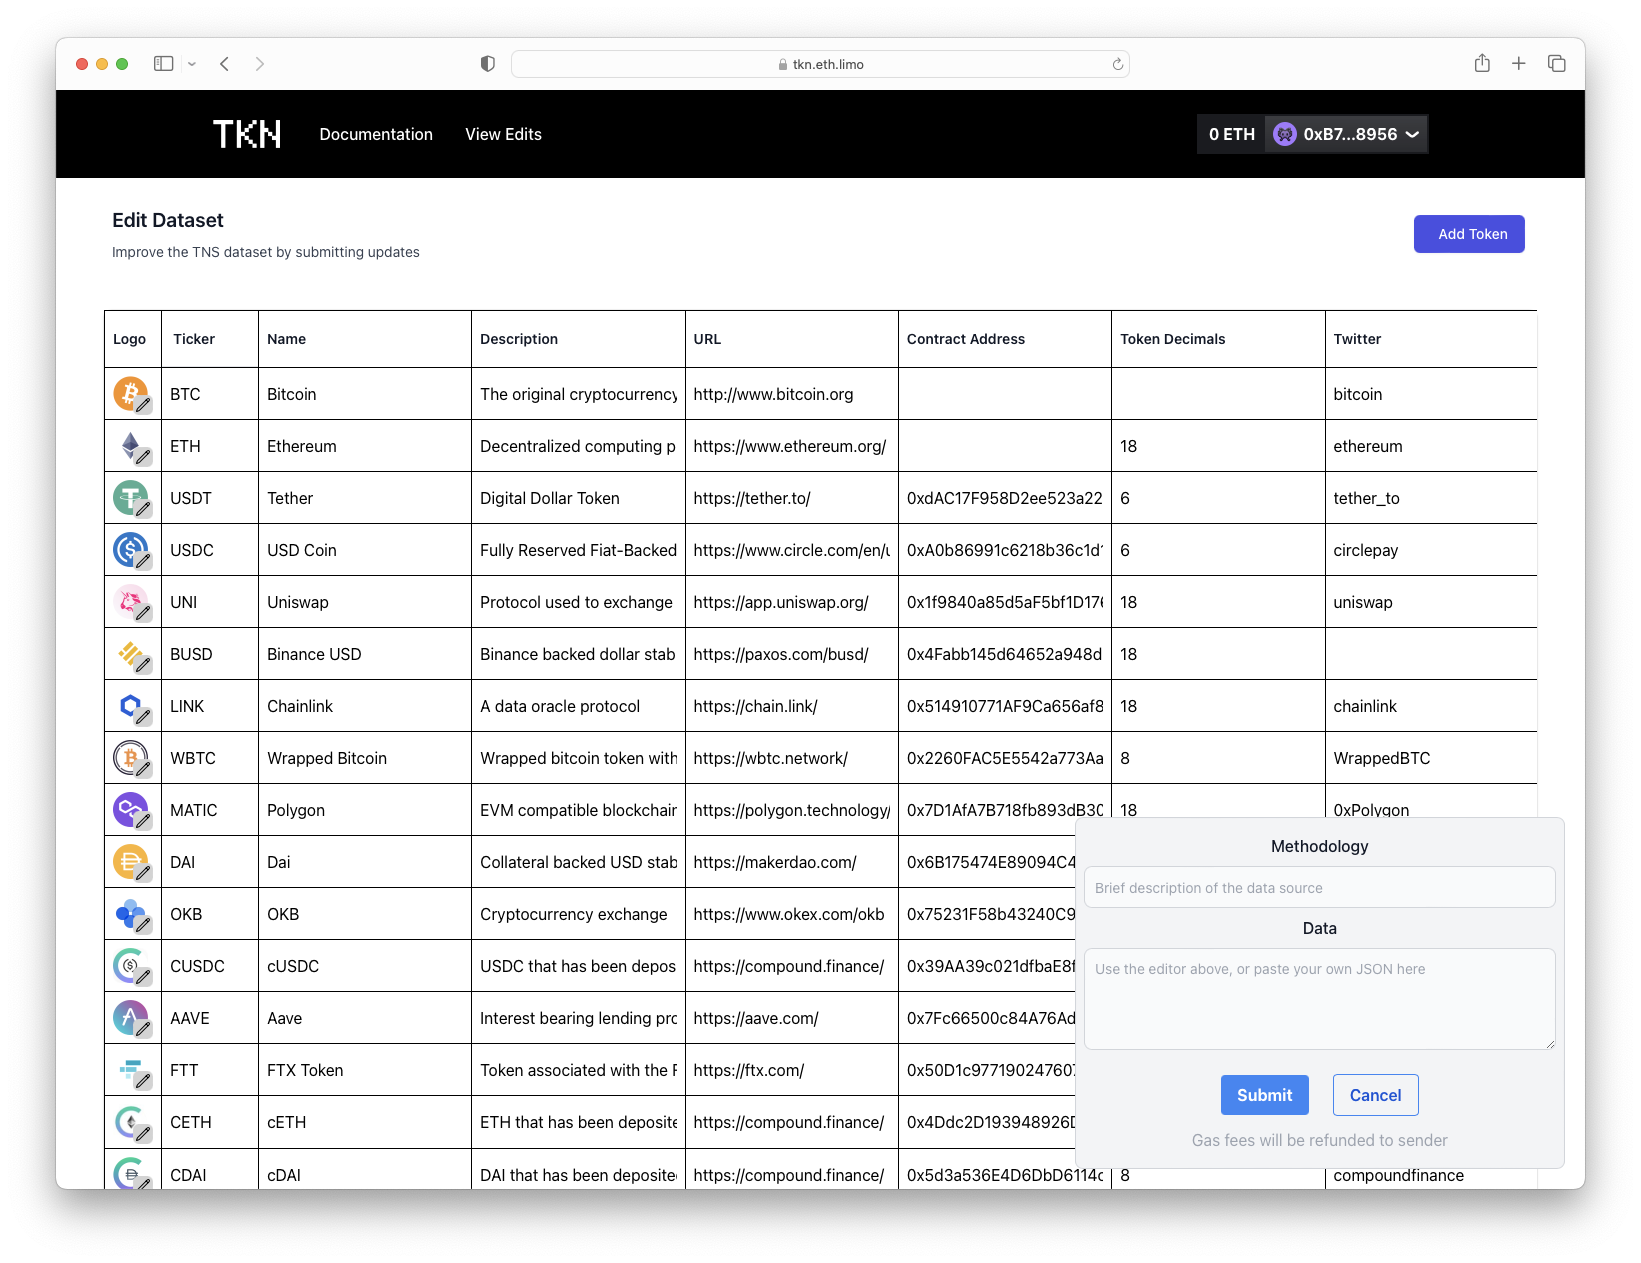This screenshot has height=1263, width=1641.
Task: Edit the ETH Ethereum logo icon
Action: 144,457
